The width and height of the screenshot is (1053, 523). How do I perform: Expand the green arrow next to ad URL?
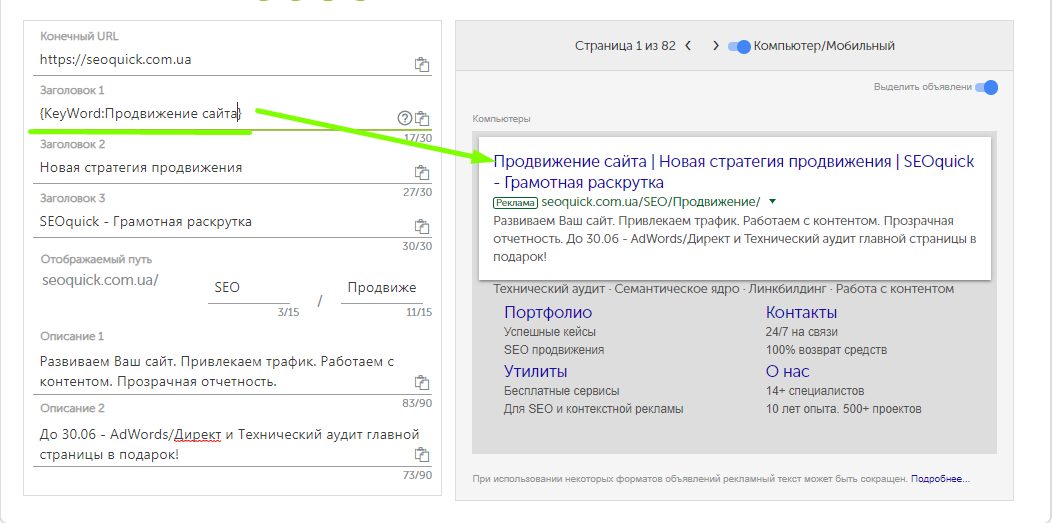772,201
